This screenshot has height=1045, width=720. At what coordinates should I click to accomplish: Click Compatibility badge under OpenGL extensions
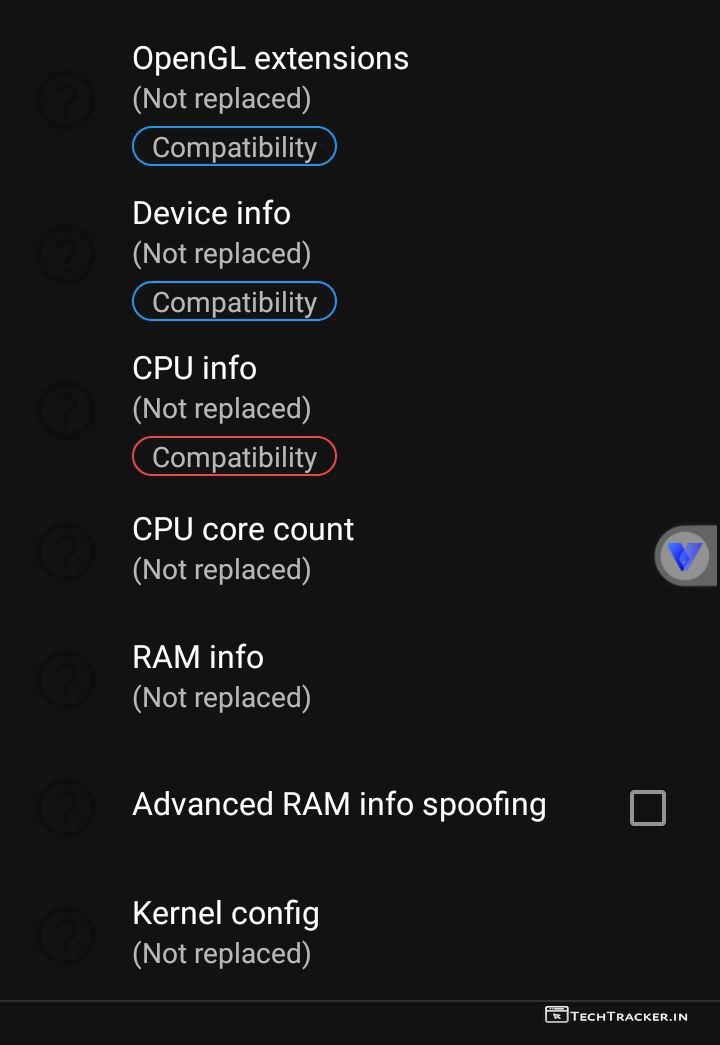click(234, 147)
